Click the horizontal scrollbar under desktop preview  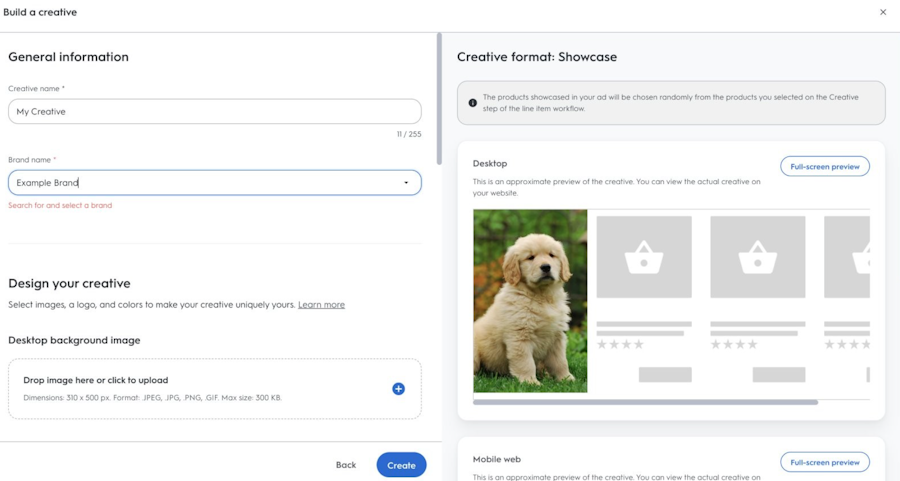click(645, 402)
